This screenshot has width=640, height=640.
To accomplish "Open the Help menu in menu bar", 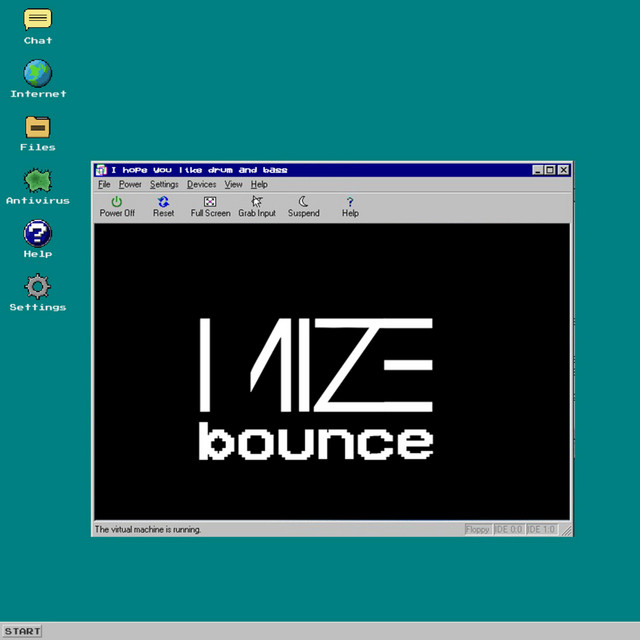I will pos(259,184).
